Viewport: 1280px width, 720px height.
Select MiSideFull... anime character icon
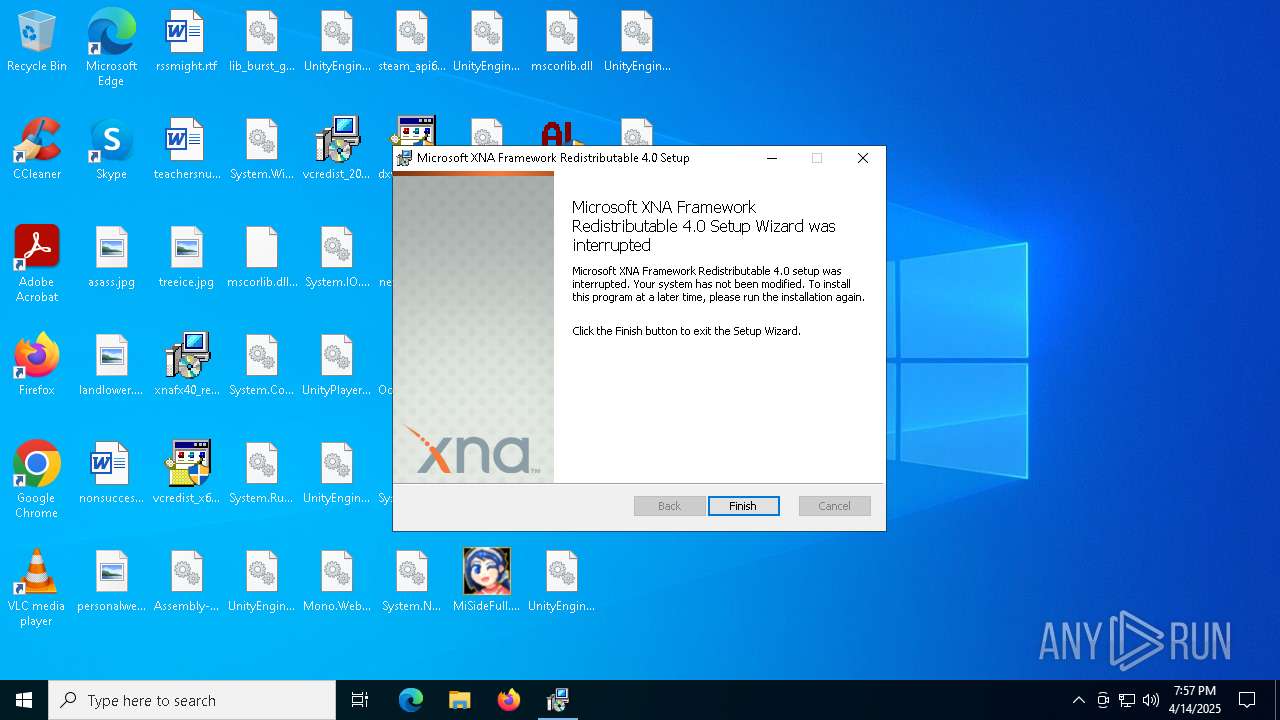coord(487,582)
